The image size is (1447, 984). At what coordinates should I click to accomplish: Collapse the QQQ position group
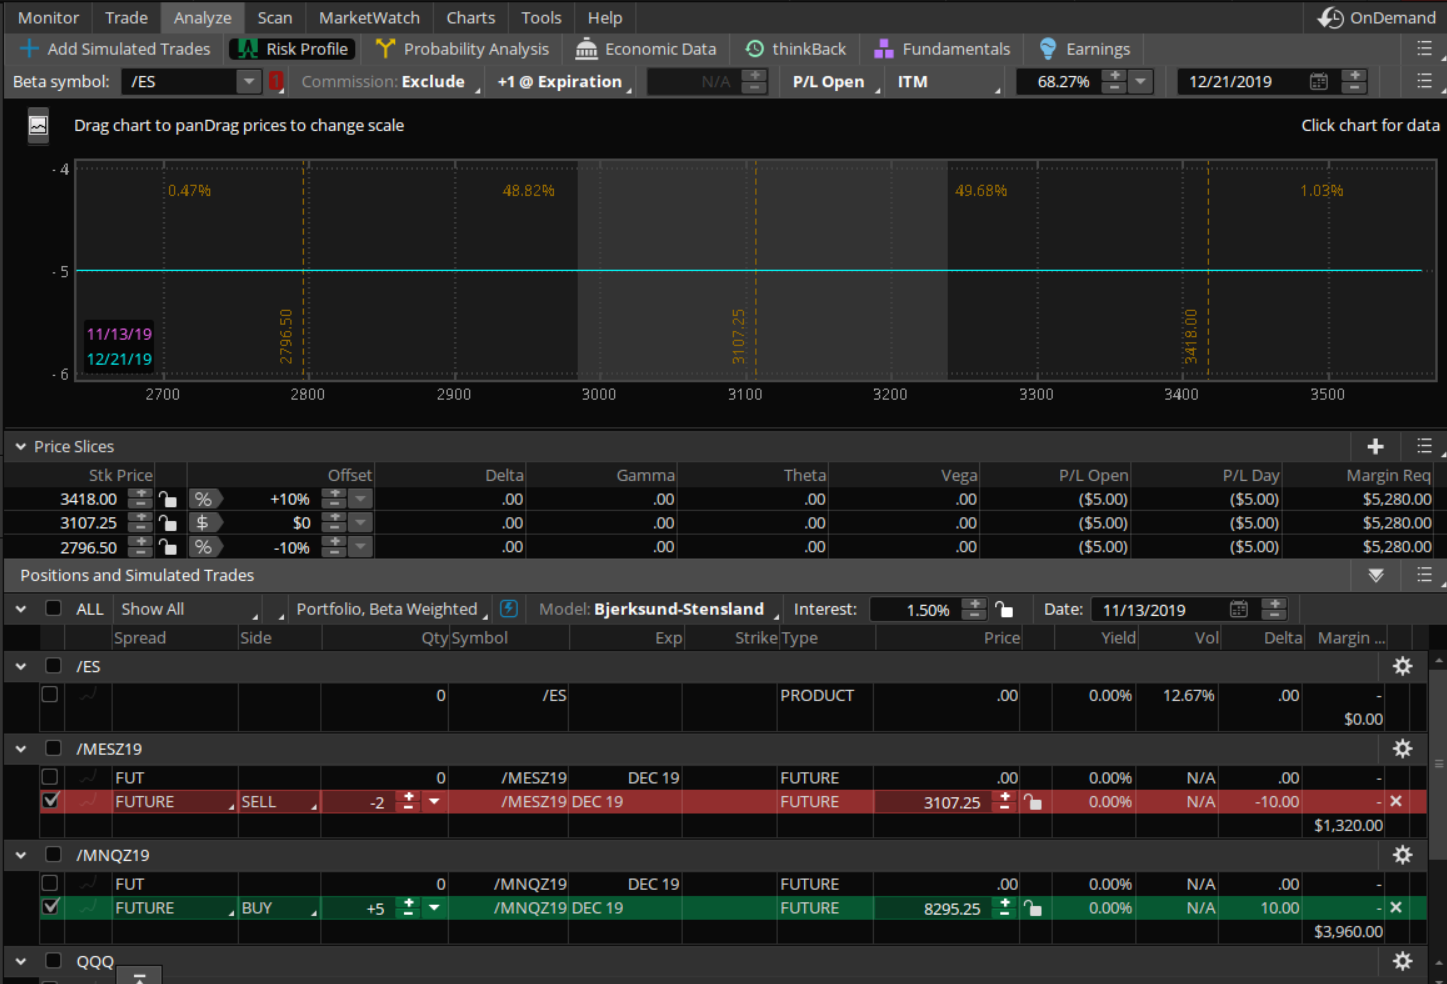pos(20,961)
